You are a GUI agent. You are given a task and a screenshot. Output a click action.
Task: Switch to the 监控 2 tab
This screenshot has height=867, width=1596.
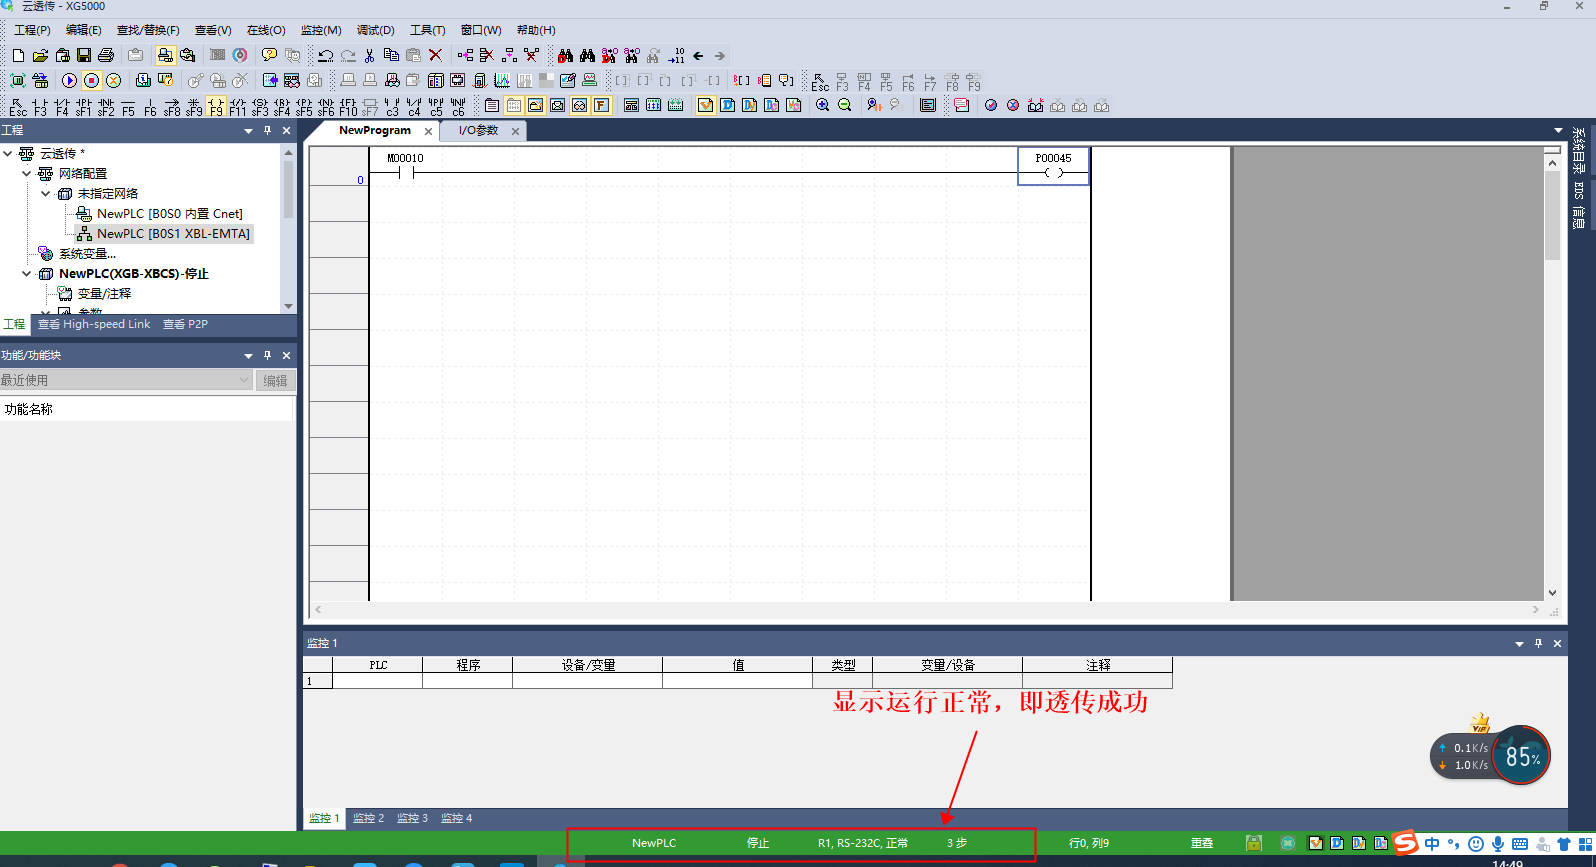coord(368,818)
